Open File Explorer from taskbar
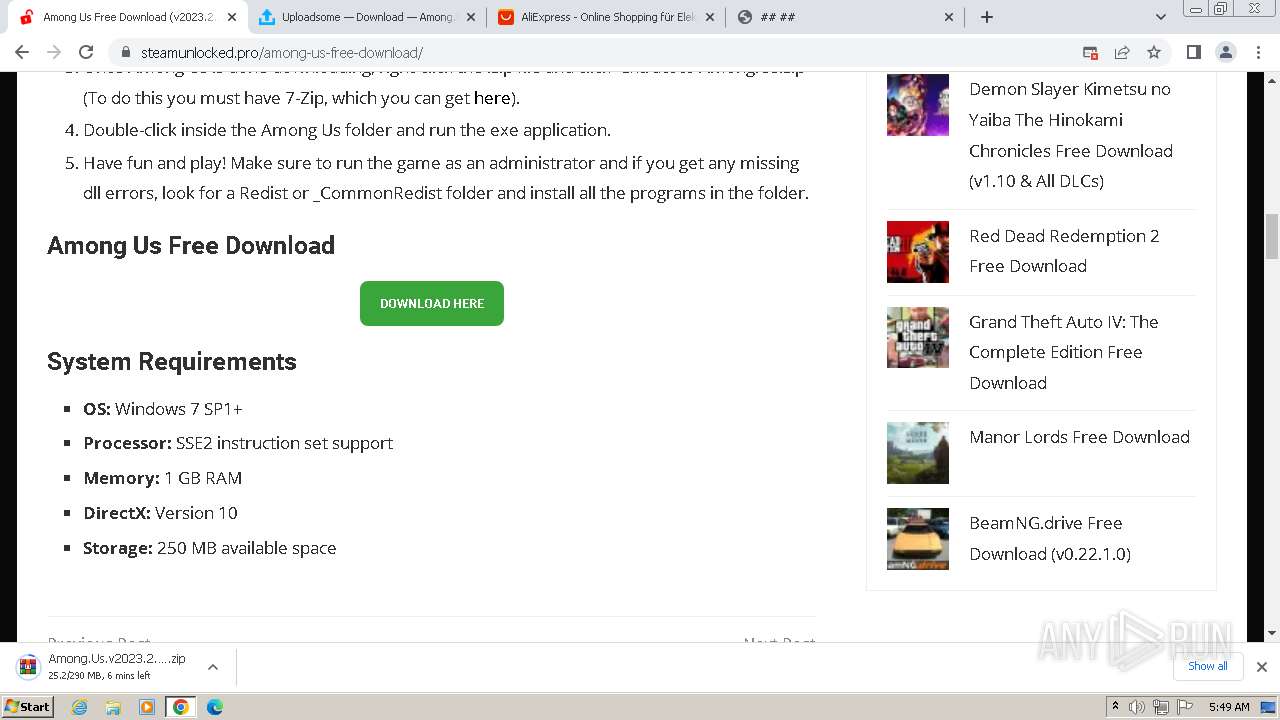1280x720 pixels. coord(113,707)
